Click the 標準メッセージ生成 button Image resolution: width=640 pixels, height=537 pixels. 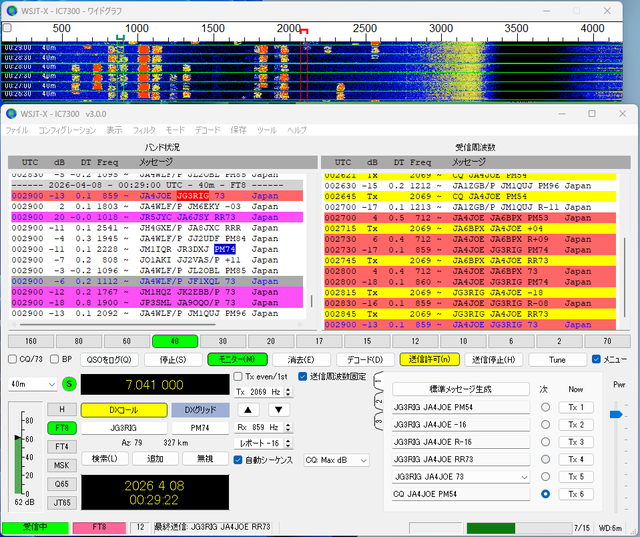click(460, 389)
